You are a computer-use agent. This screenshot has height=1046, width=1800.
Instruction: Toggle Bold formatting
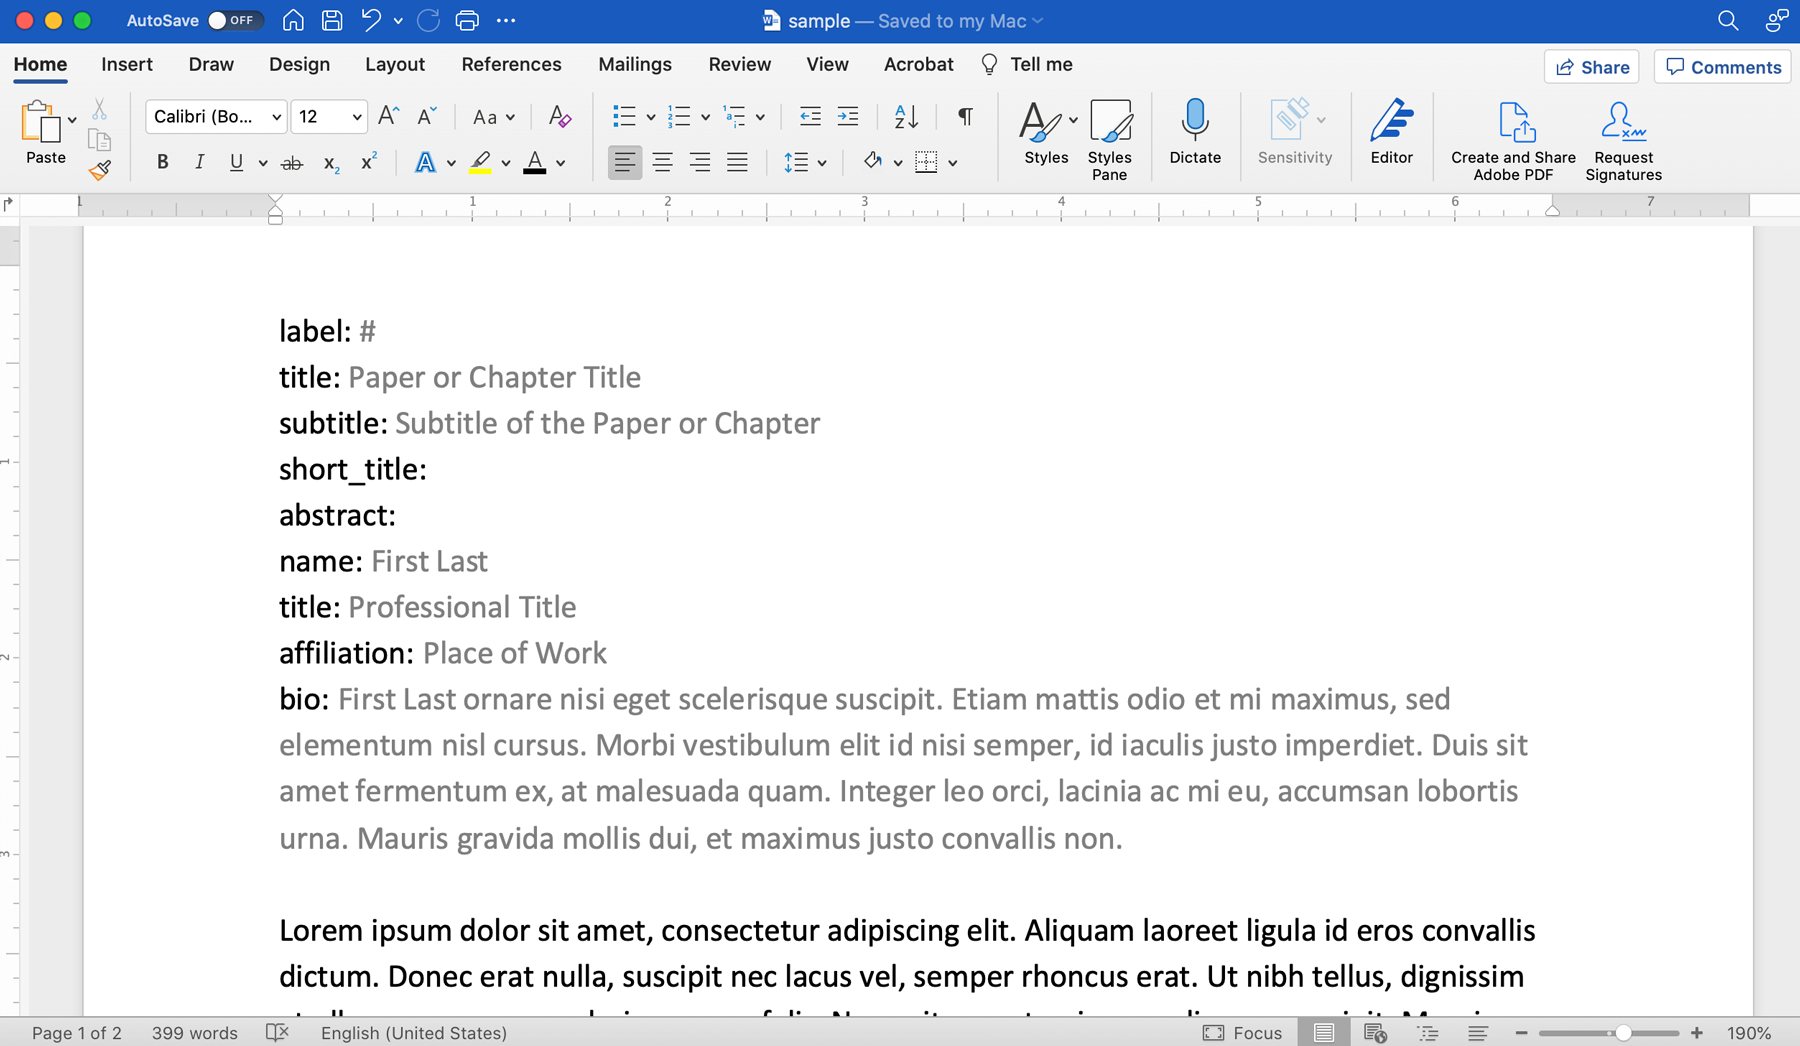pyautogui.click(x=162, y=162)
